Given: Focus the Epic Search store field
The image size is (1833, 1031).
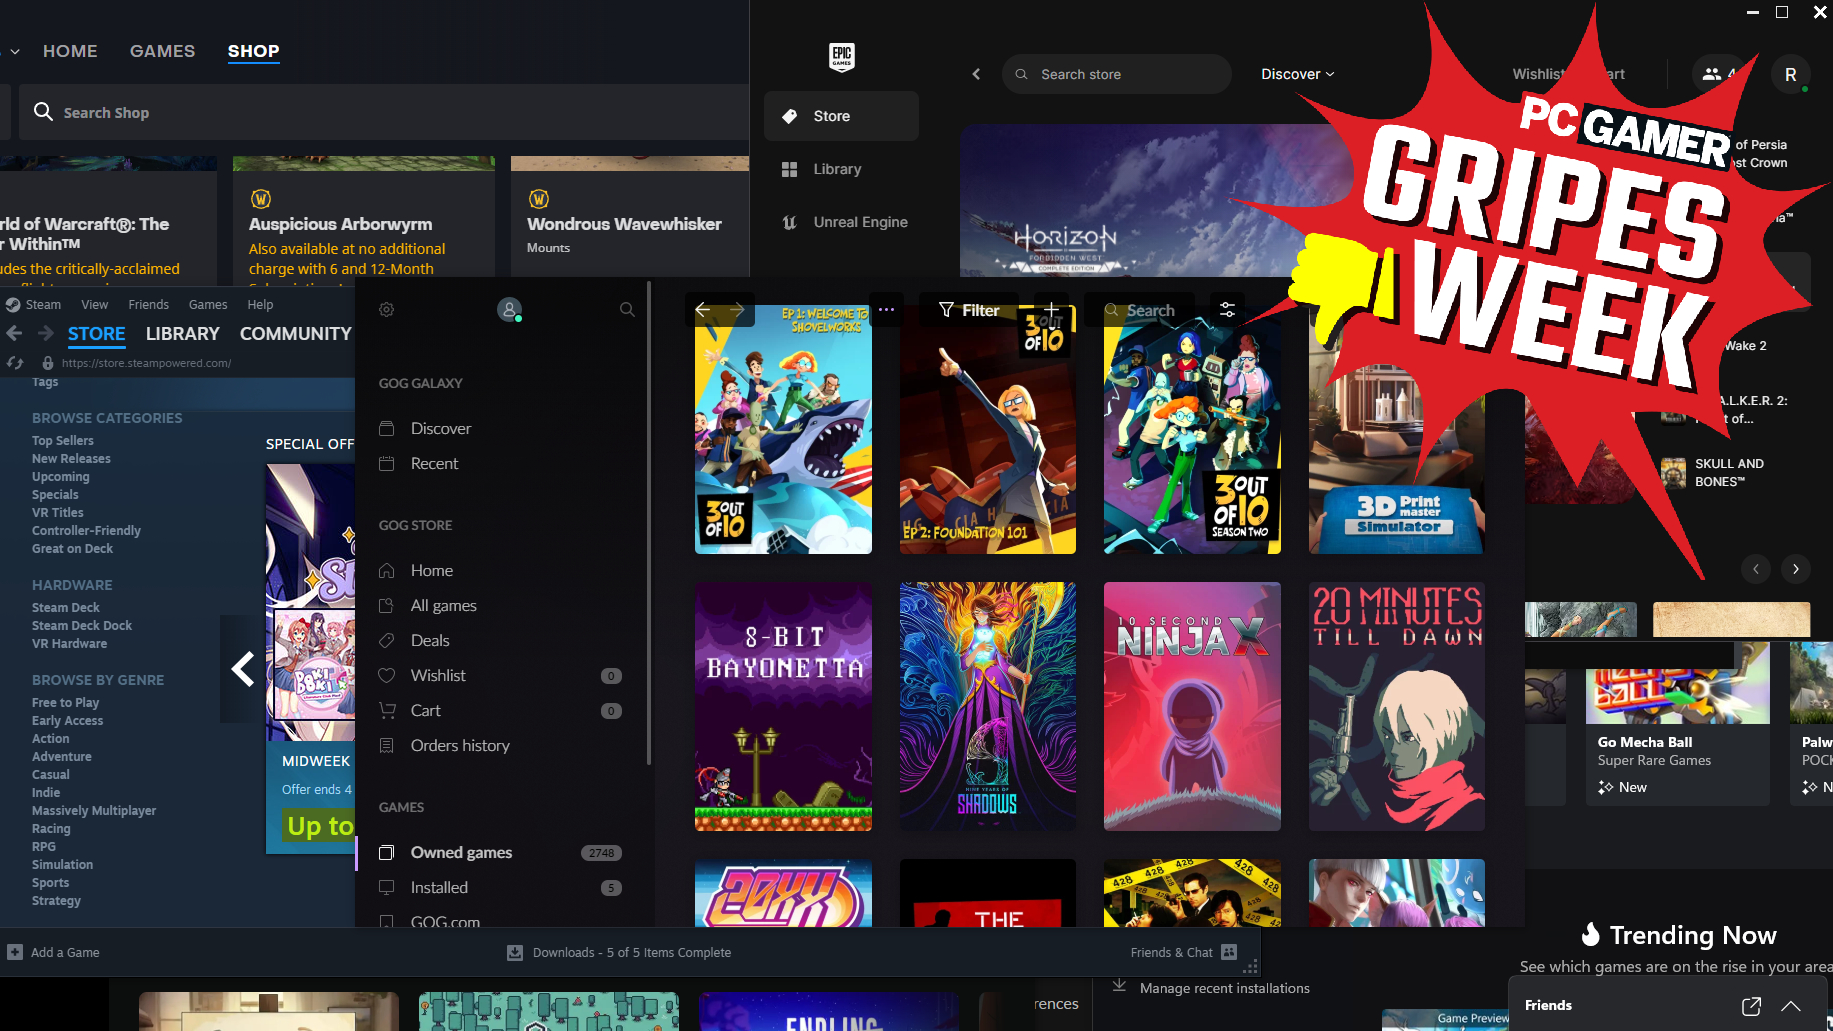Looking at the screenshot, I should (1117, 74).
